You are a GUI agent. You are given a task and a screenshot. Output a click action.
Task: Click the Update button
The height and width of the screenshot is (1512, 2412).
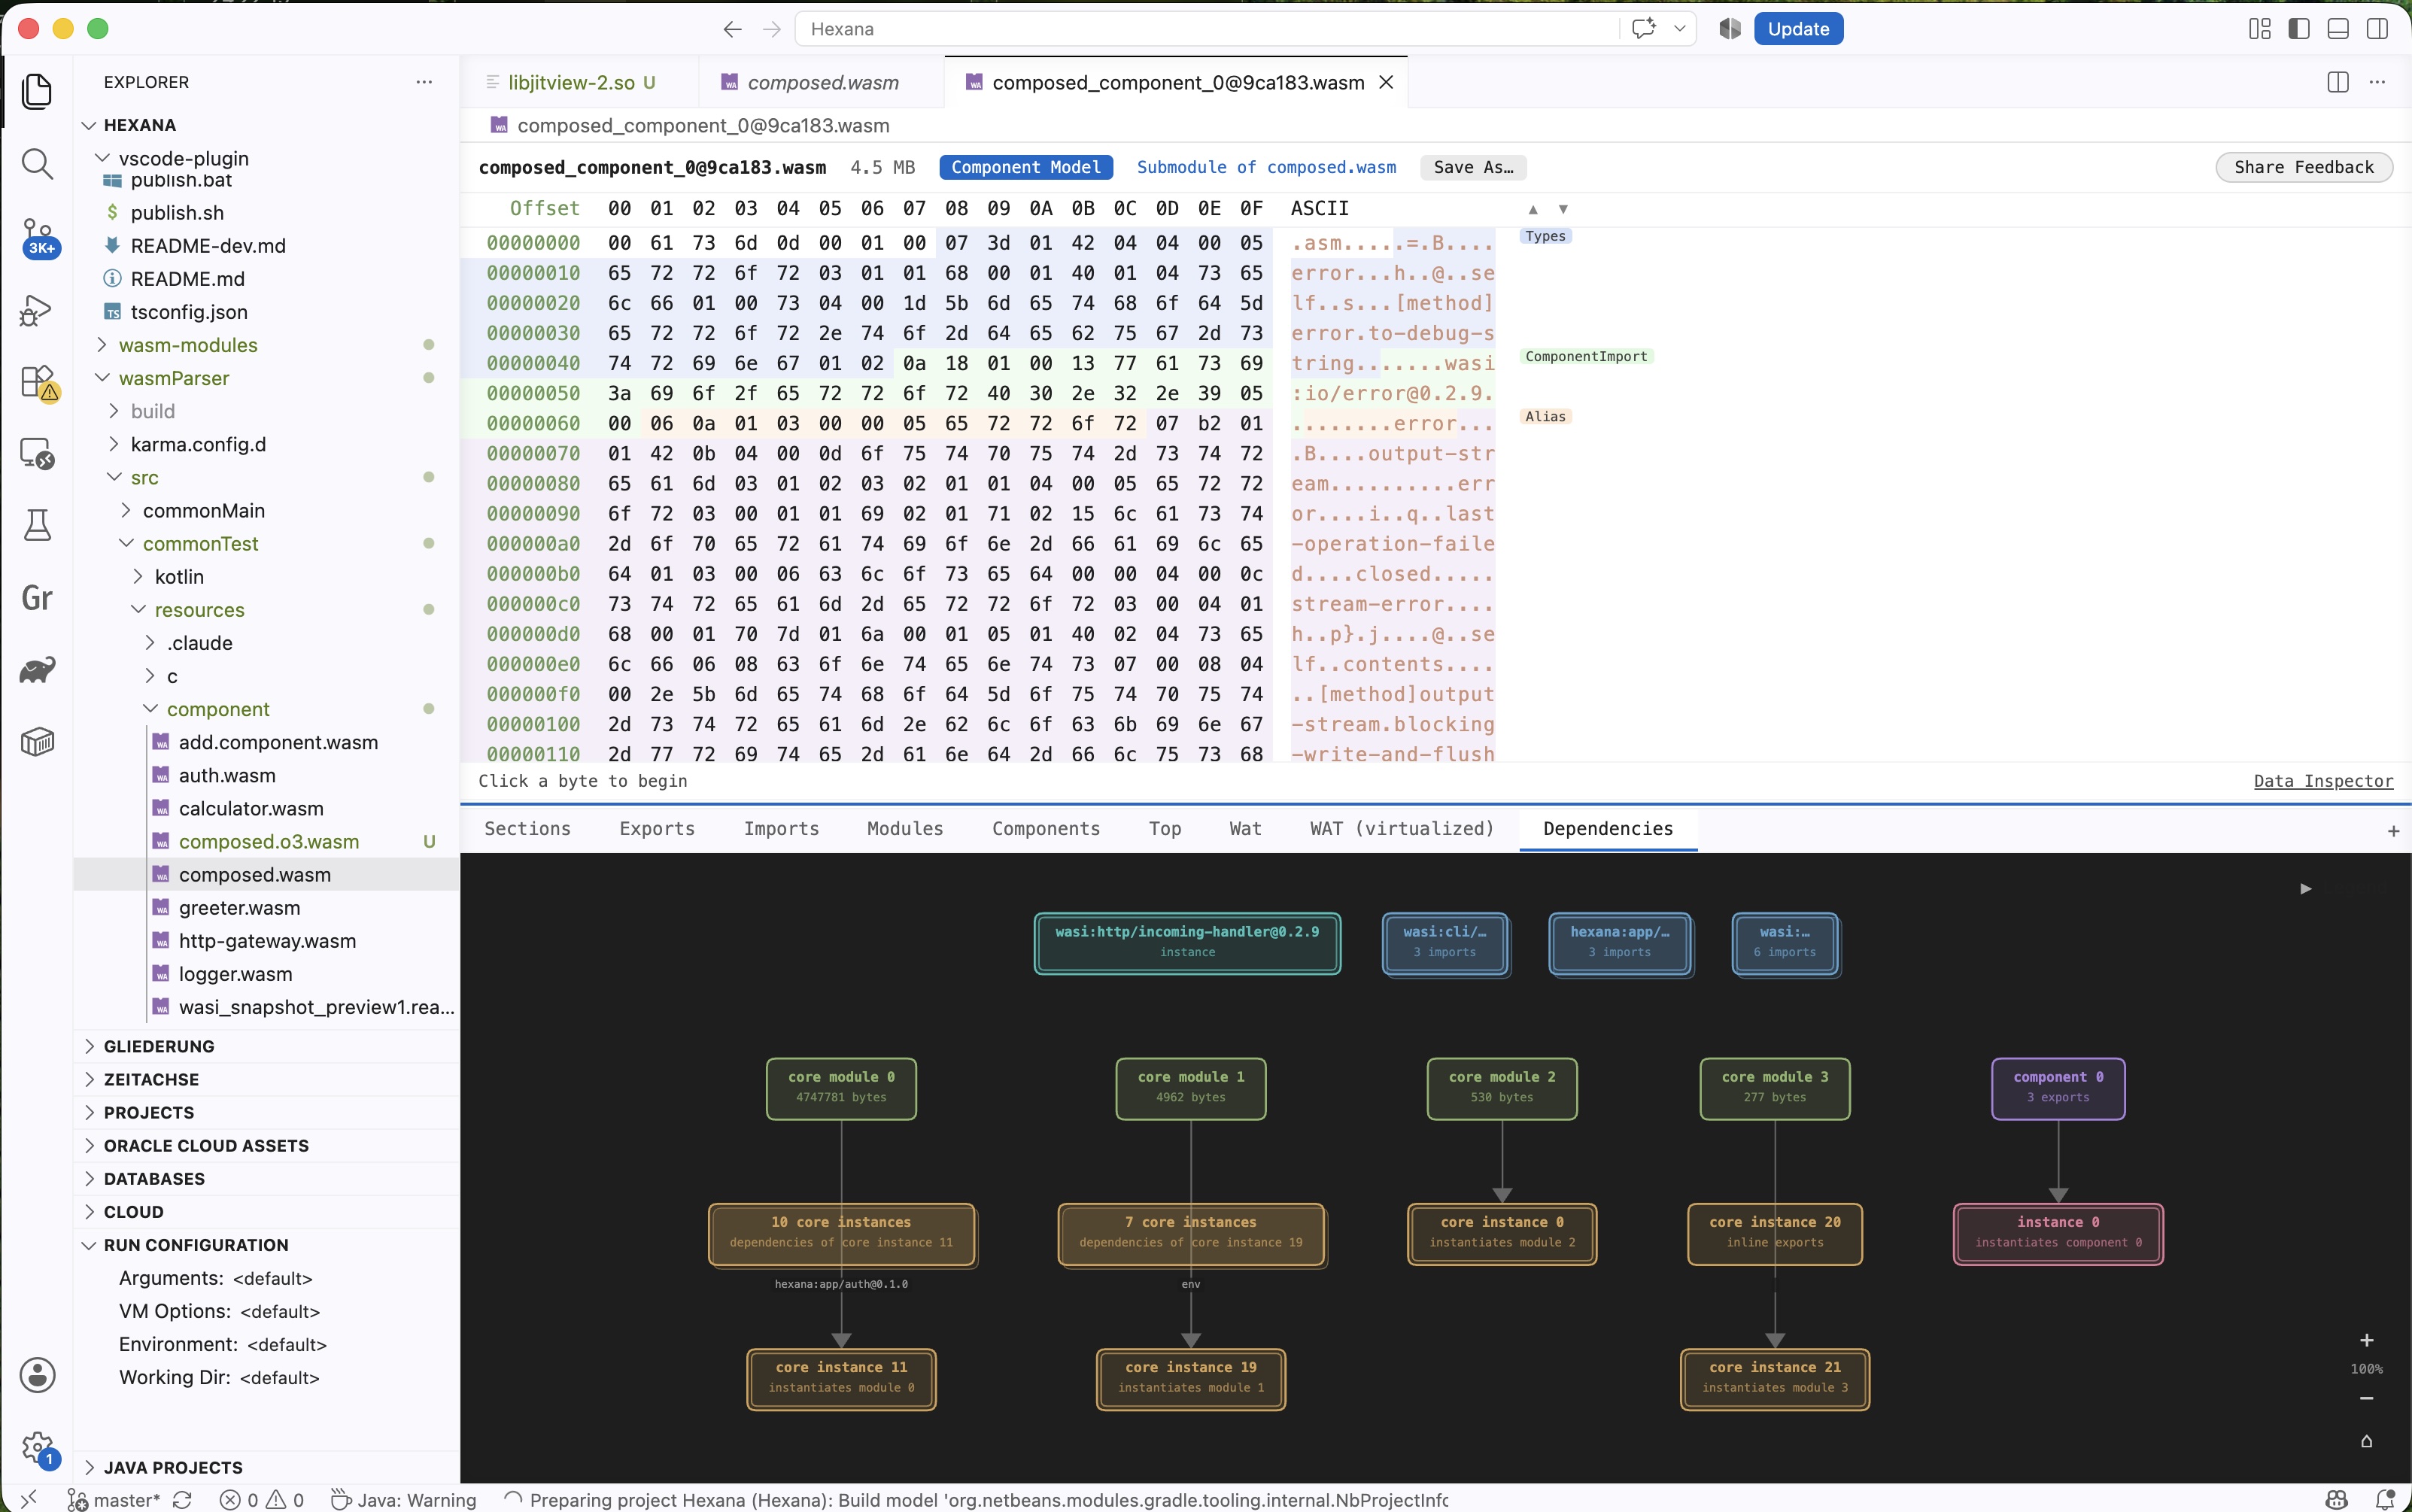(1798, 29)
